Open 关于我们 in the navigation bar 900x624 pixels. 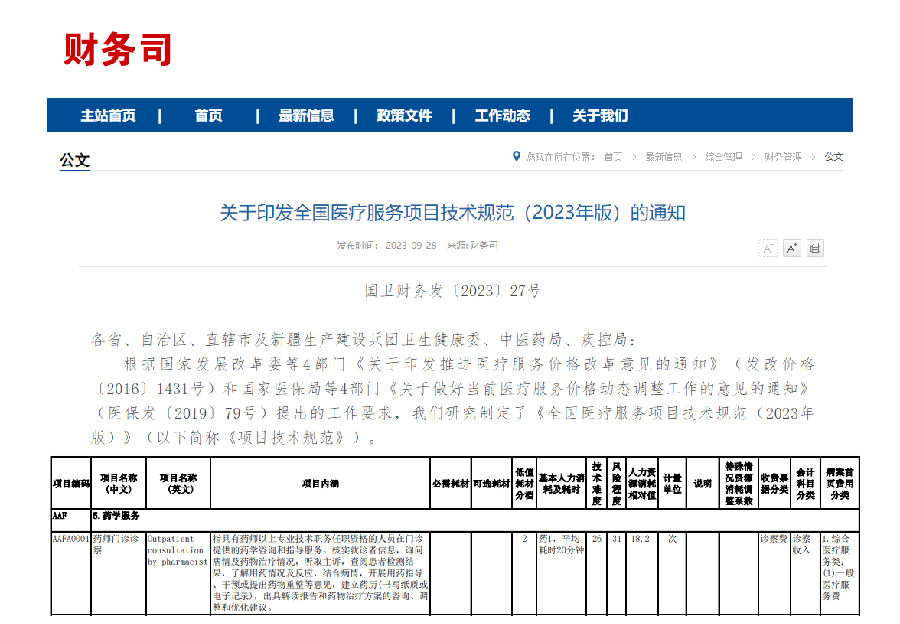coord(600,115)
